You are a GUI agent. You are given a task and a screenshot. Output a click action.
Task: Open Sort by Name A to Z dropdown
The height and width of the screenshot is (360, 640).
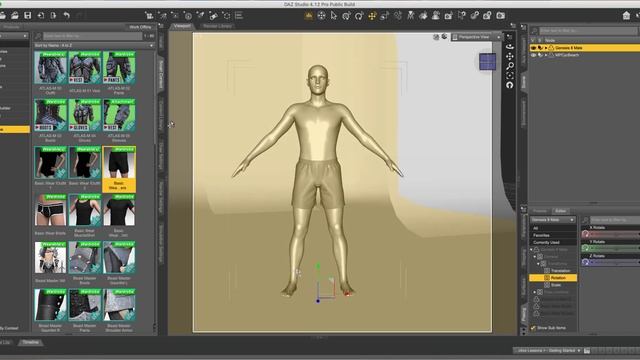point(94,45)
